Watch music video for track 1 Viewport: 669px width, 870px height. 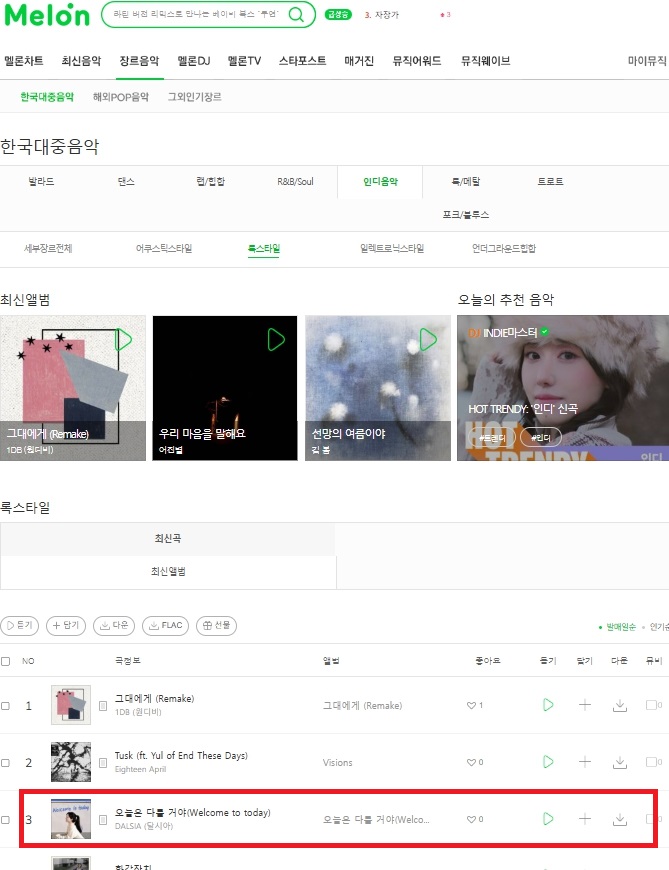pos(653,705)
